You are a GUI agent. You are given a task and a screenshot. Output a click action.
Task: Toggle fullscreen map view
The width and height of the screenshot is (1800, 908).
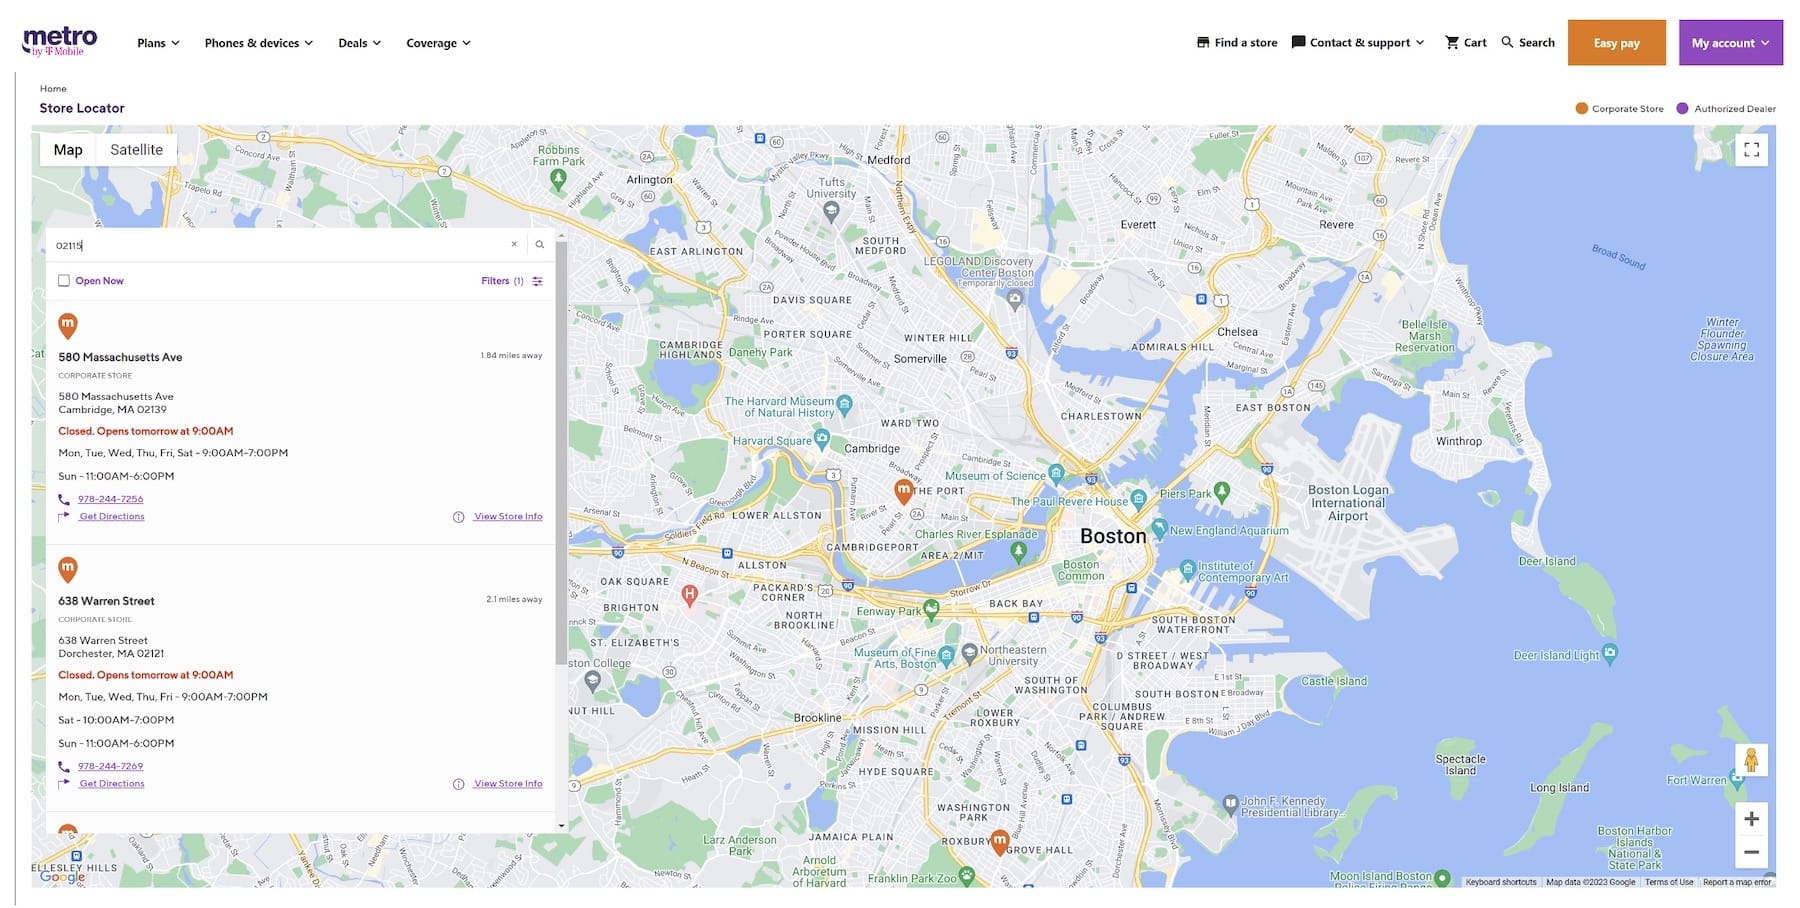[x=1751, y=150]
